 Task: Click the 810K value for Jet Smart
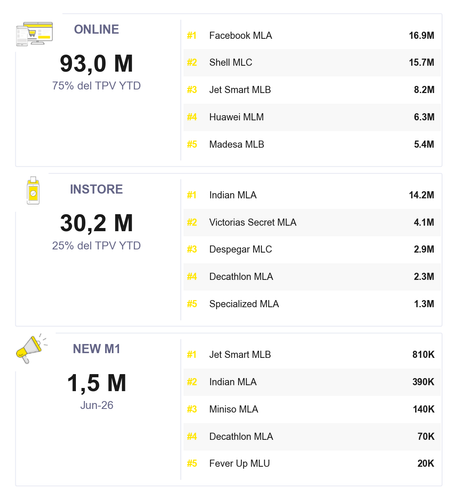click(x=423, y=354)
